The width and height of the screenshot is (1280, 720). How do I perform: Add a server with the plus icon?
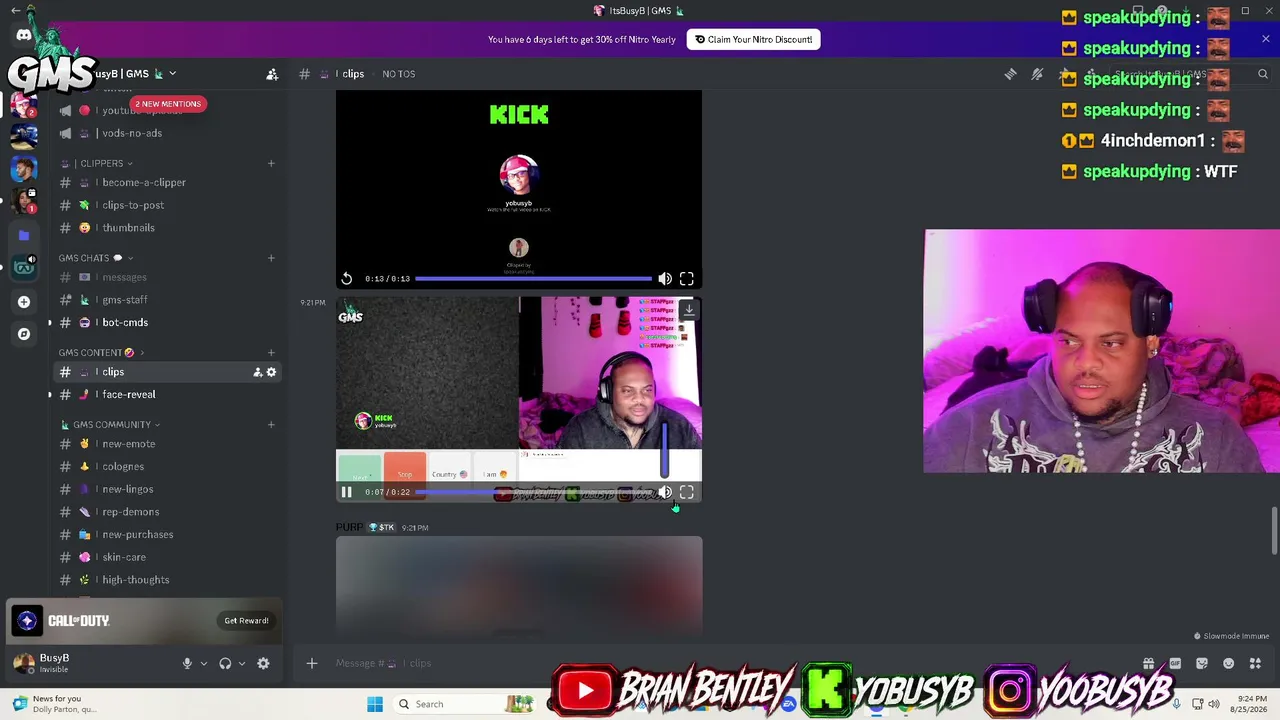[x=24, y=301]
